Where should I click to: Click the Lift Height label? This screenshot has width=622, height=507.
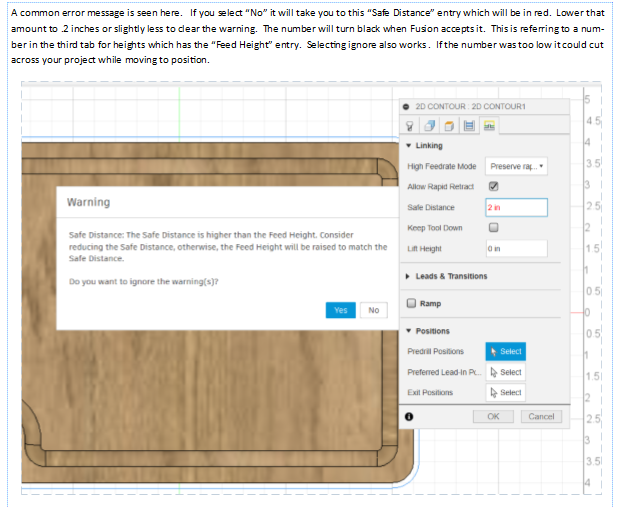[x=424, y=249]
